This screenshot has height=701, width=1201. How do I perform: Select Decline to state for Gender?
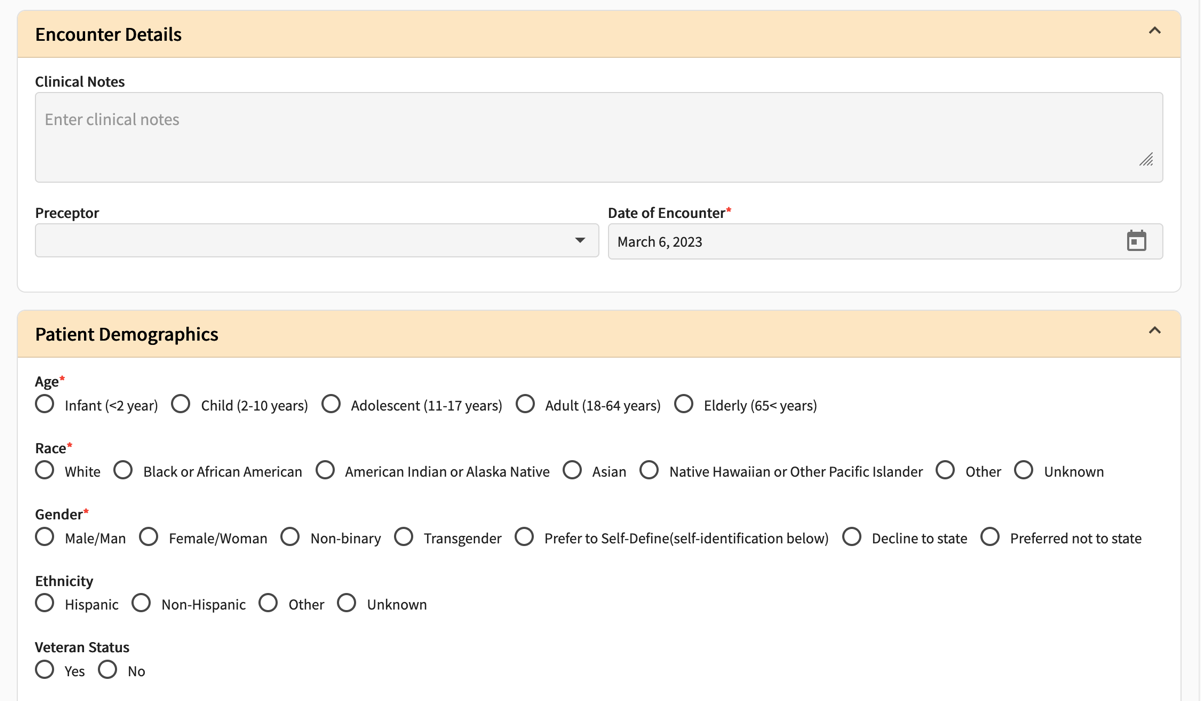[851, 537]
